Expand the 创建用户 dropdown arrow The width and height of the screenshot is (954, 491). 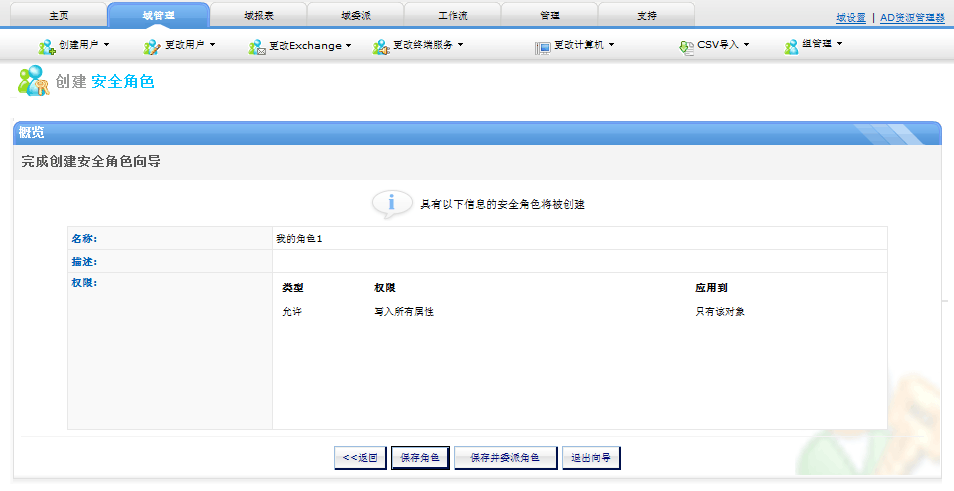tap(106, 45)
